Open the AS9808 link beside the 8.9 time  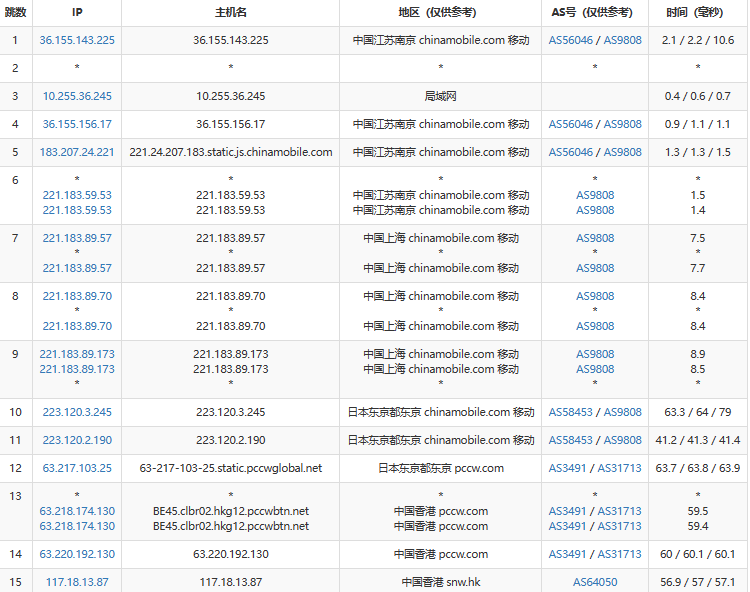(x=595, y=354)
